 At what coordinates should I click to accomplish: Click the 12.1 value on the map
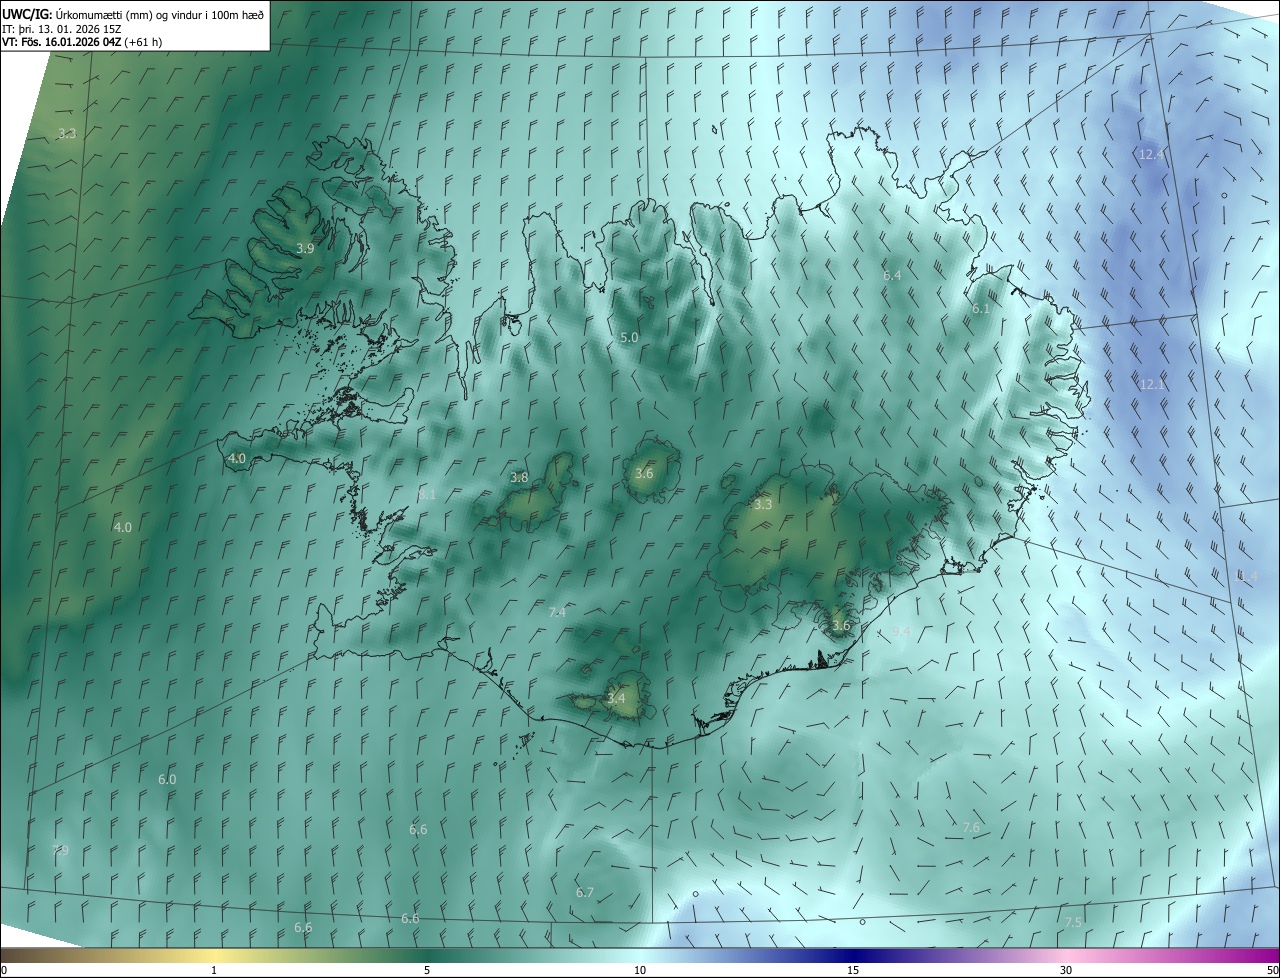[x=1152, y=384]
